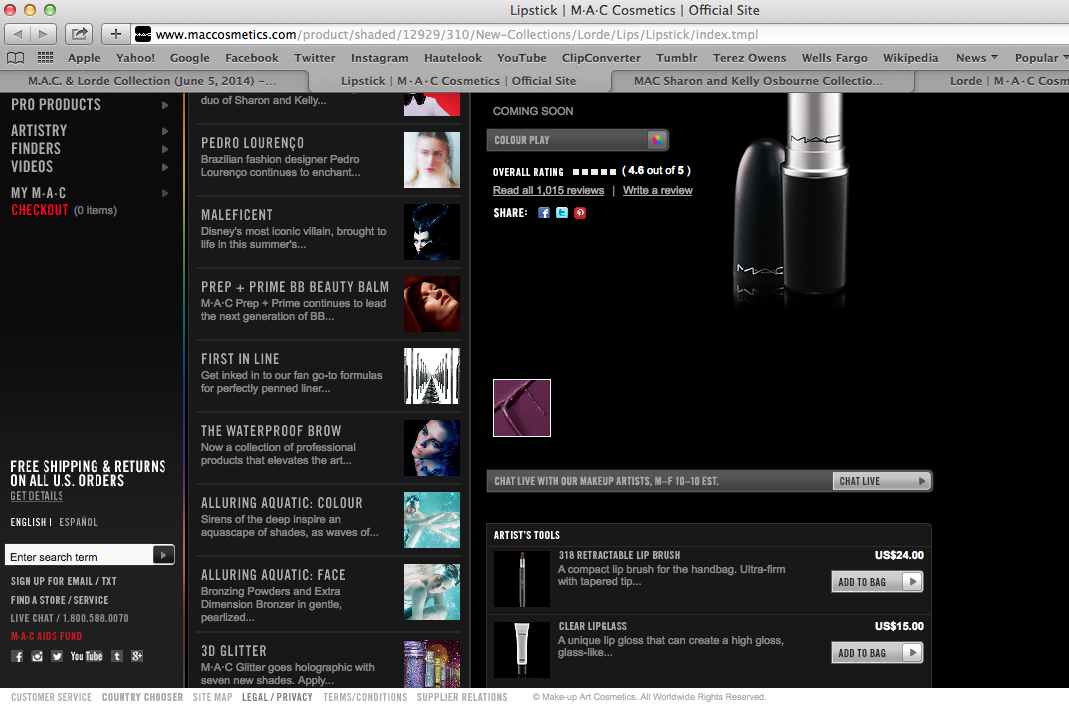
Task: Submit search with the arrow button
Action: pos(163,555)
